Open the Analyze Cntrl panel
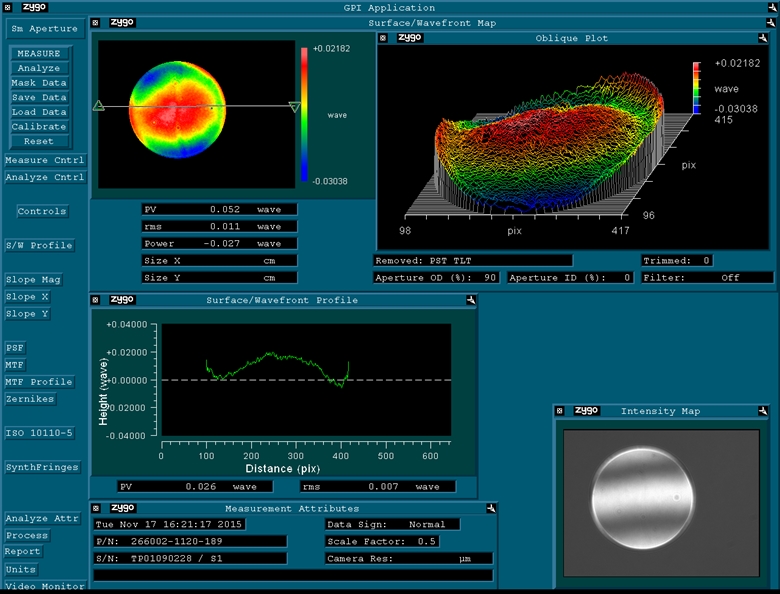 click(x=44, y=177)
